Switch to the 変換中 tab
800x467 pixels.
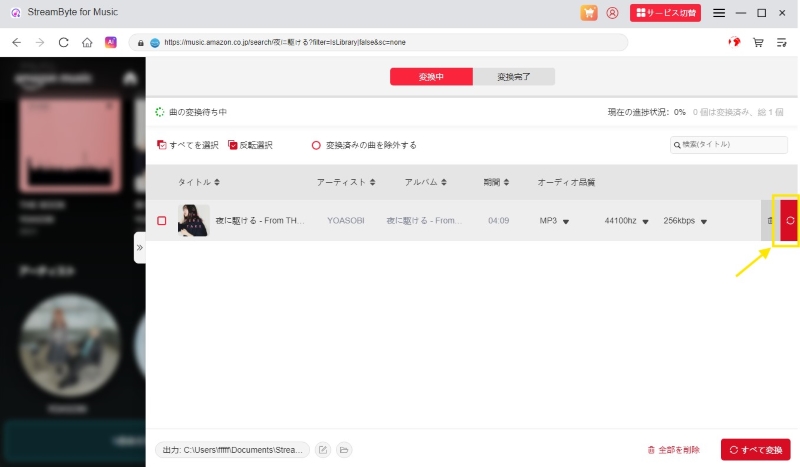coord(431,77)
